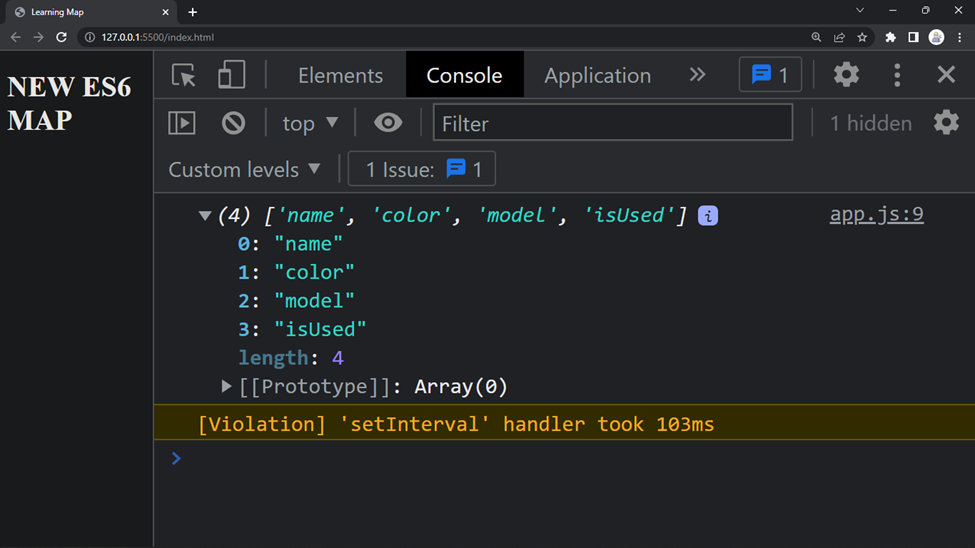Show the console sidebar

[182, 123]
